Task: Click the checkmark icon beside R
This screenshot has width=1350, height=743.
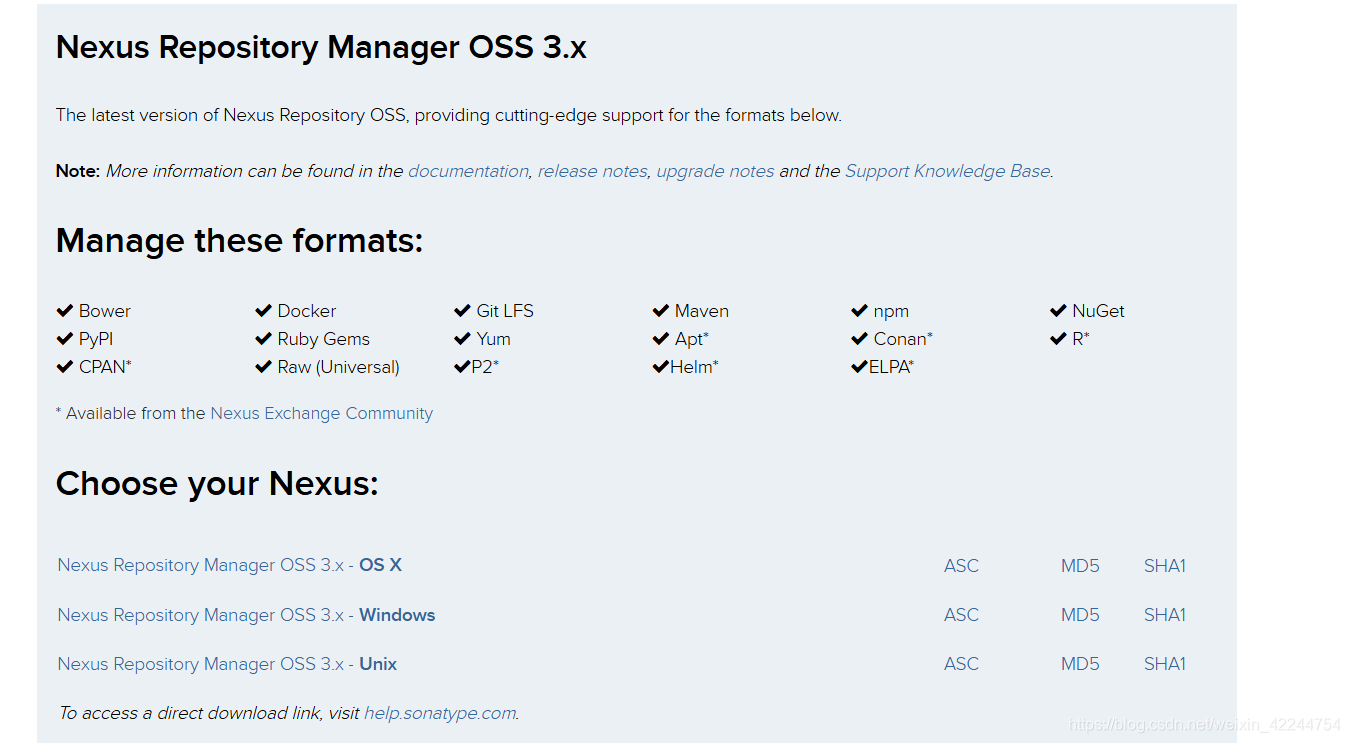Action: [x=1059, y=339]
